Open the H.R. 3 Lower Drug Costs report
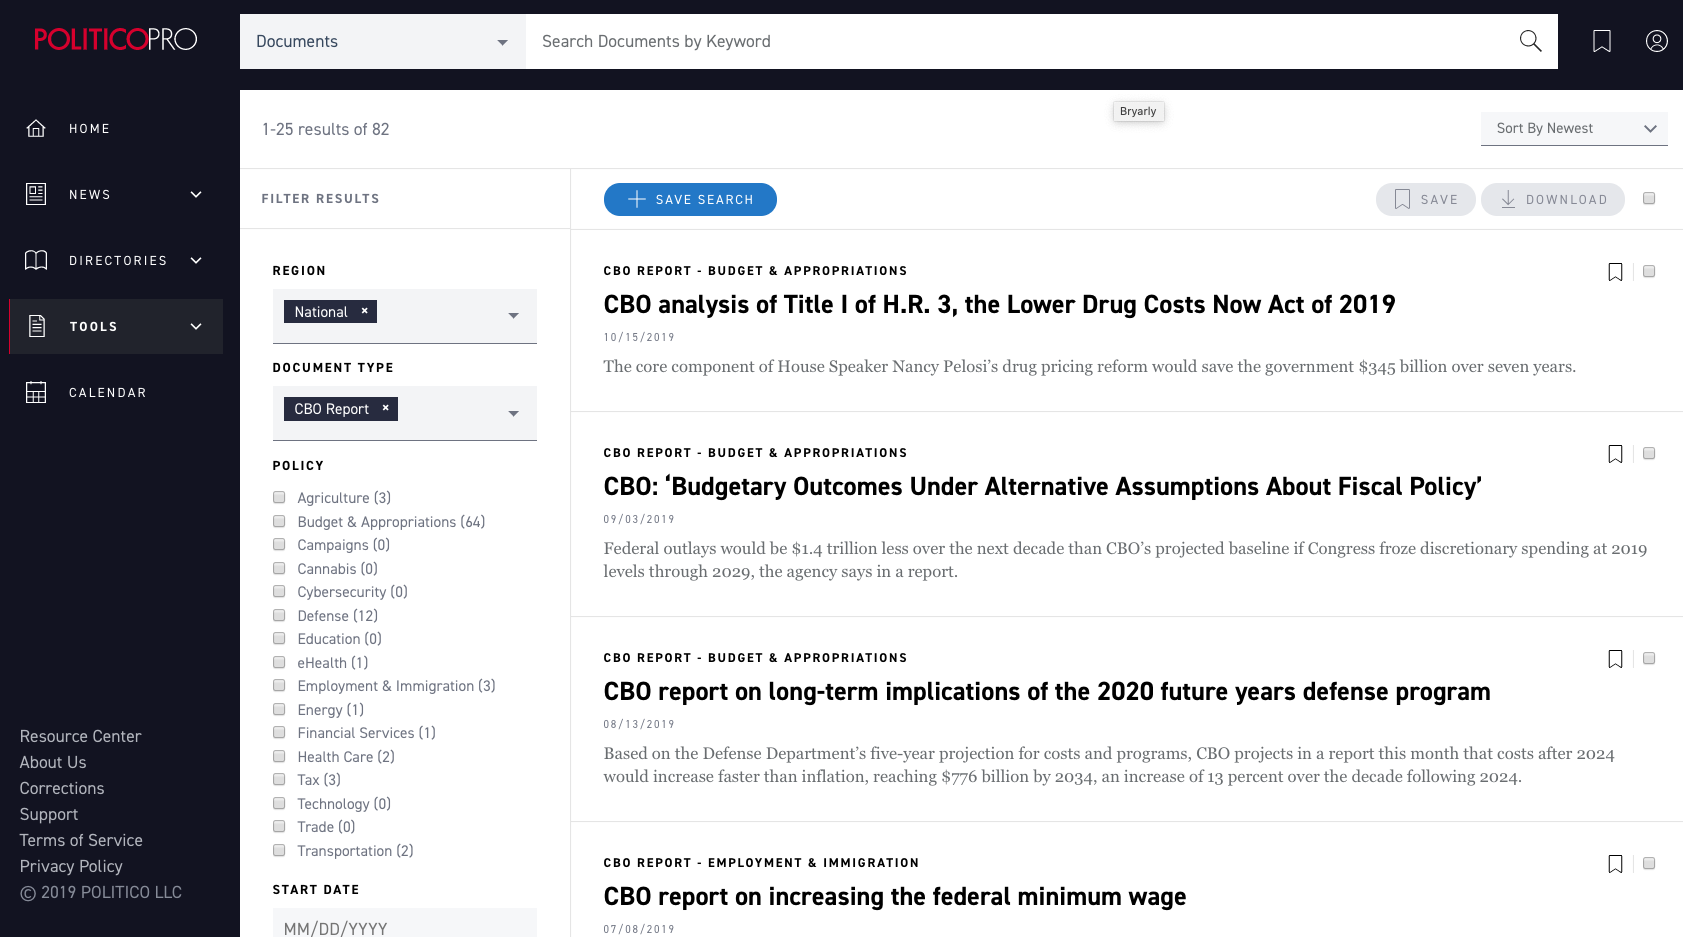1683x937 pixels. pyautogui.click(x=999, y=305)
